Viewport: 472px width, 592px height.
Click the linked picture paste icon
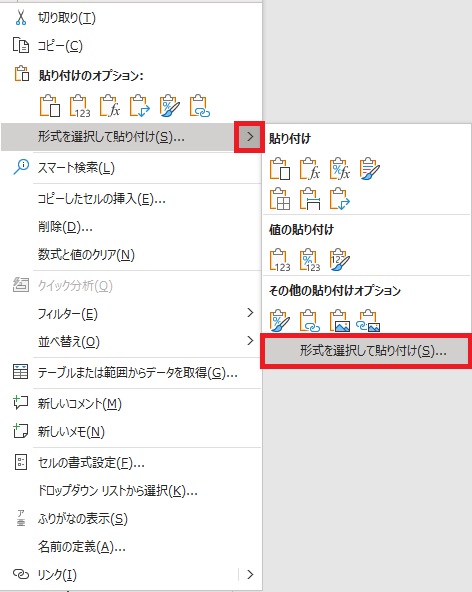click(369, 321)
